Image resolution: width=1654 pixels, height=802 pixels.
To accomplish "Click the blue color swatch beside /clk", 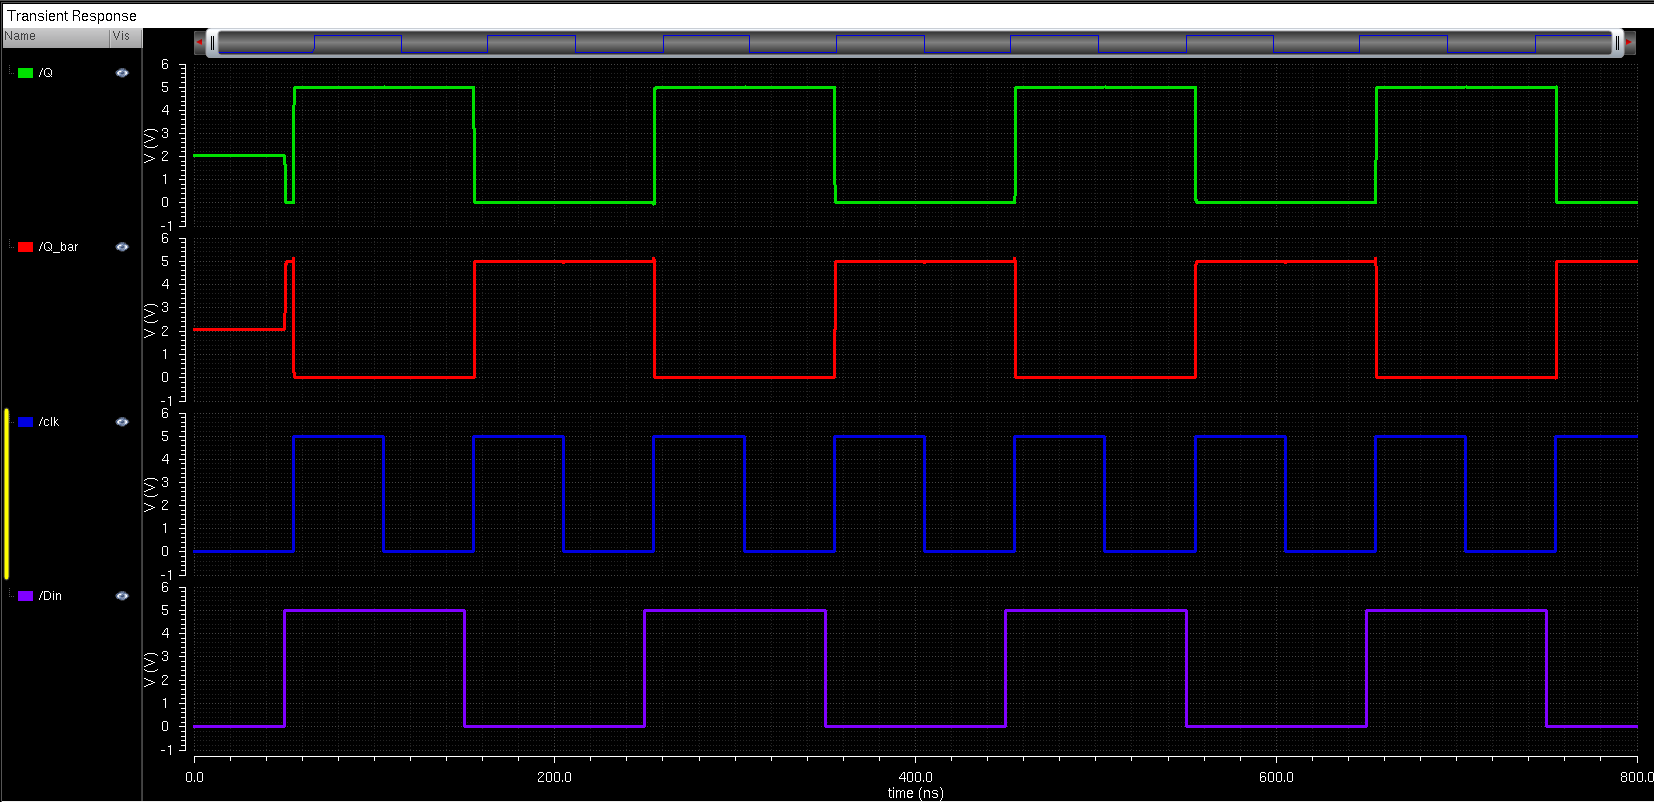I will pos(25,422).
